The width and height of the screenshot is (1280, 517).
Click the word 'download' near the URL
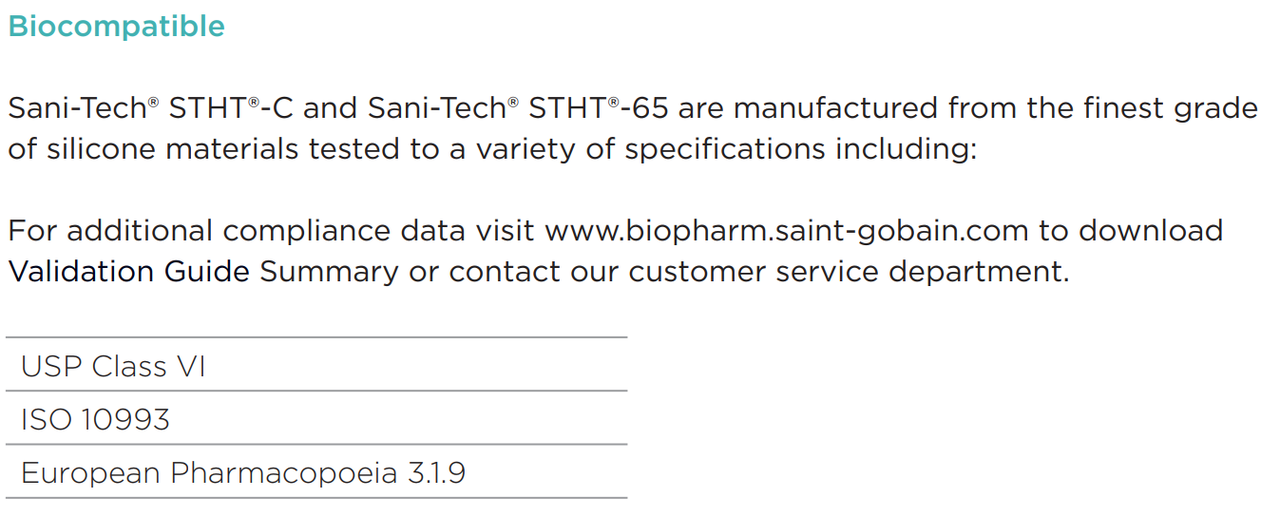click(x=1150, y=231)
